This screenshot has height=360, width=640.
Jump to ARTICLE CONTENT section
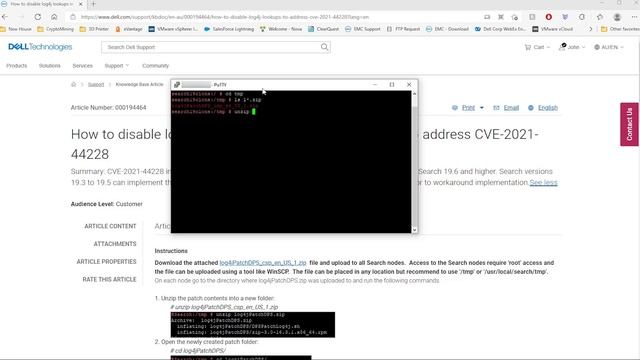click(x=110, y=226)
